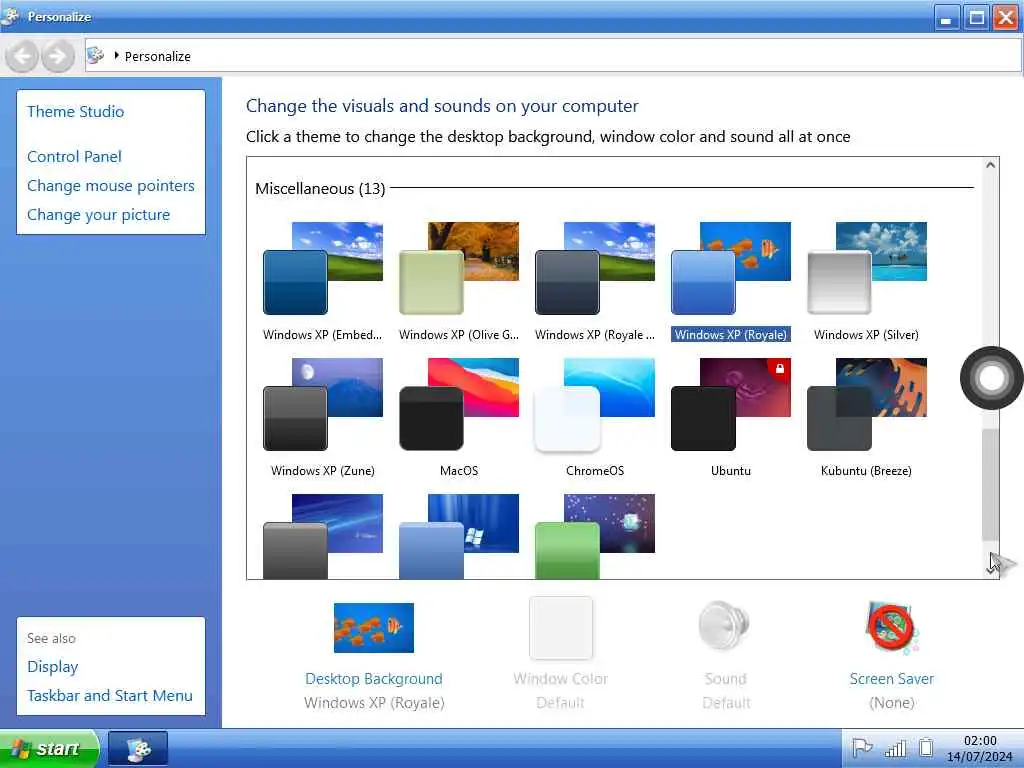This screenshot has width=1024, height=768.
Task: Go back with the Back arrow button
Action: [x=22, y=56]
